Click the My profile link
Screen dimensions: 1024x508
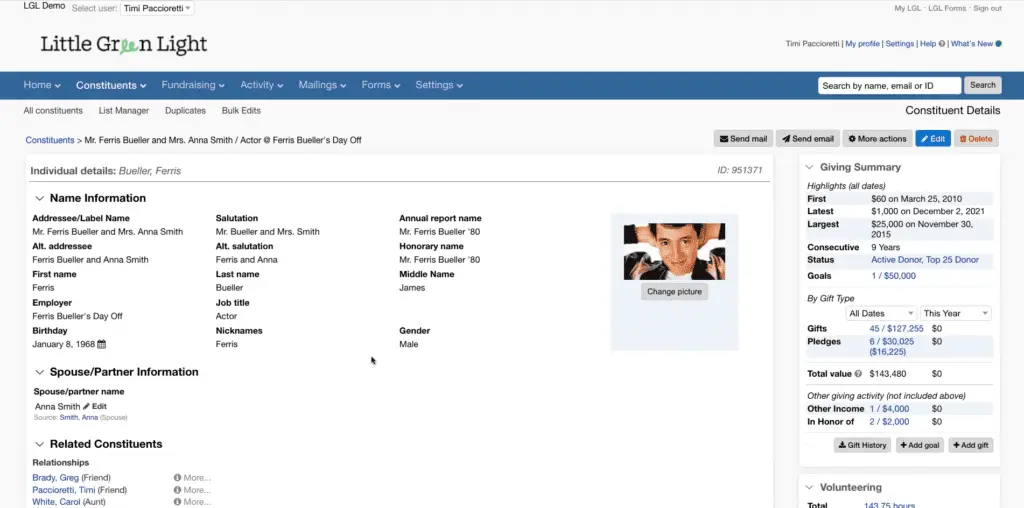[862, 44]
